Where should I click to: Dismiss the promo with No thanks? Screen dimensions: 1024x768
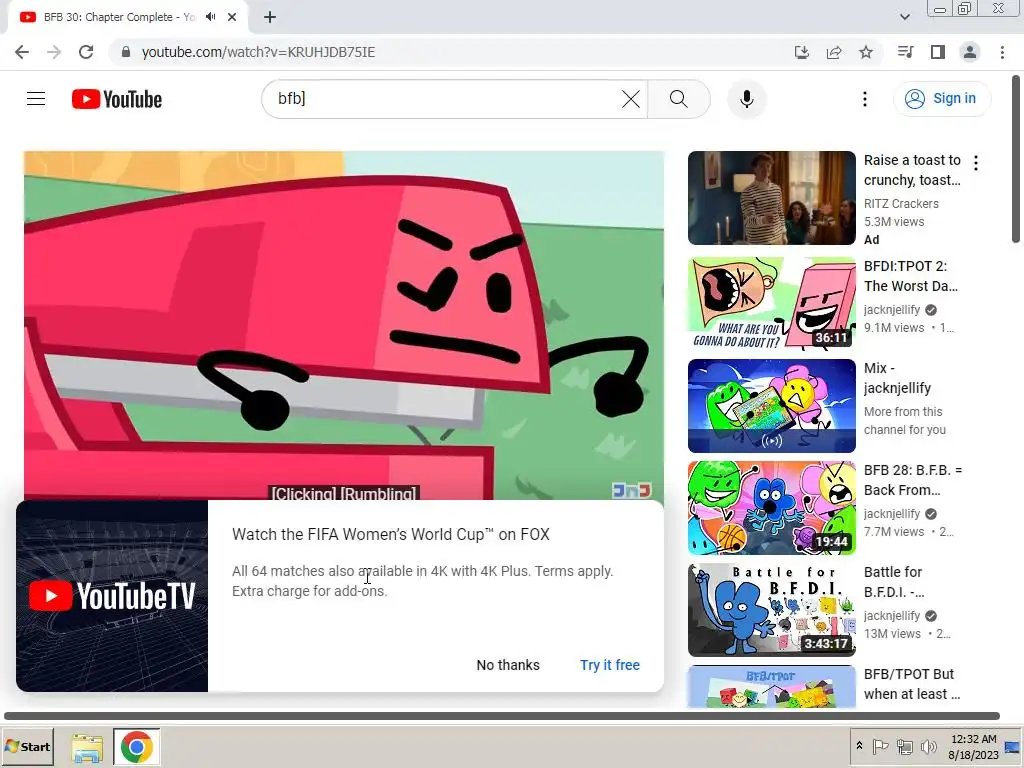[x=508, y=665]
